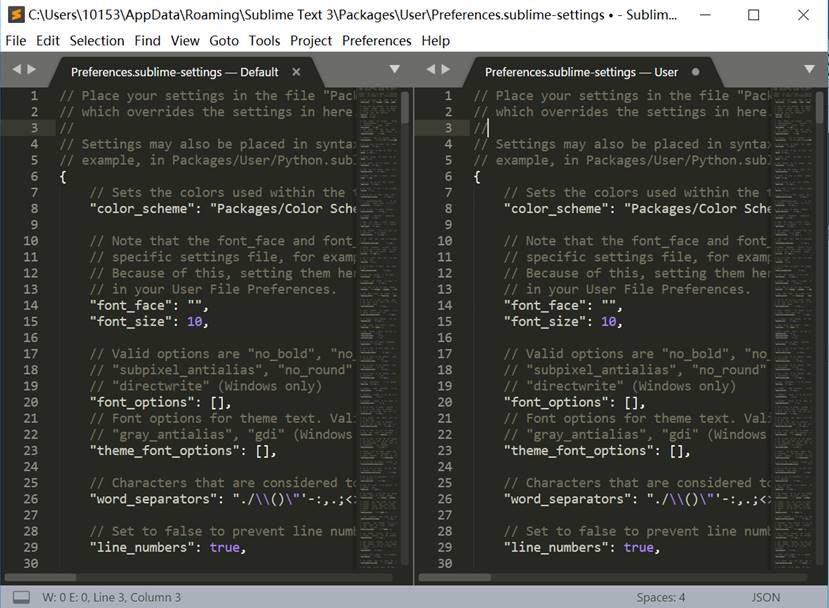Click the Sublime Text icon in the title bar
The width and height of the screenshot is (829, 608).
point(14,14)
